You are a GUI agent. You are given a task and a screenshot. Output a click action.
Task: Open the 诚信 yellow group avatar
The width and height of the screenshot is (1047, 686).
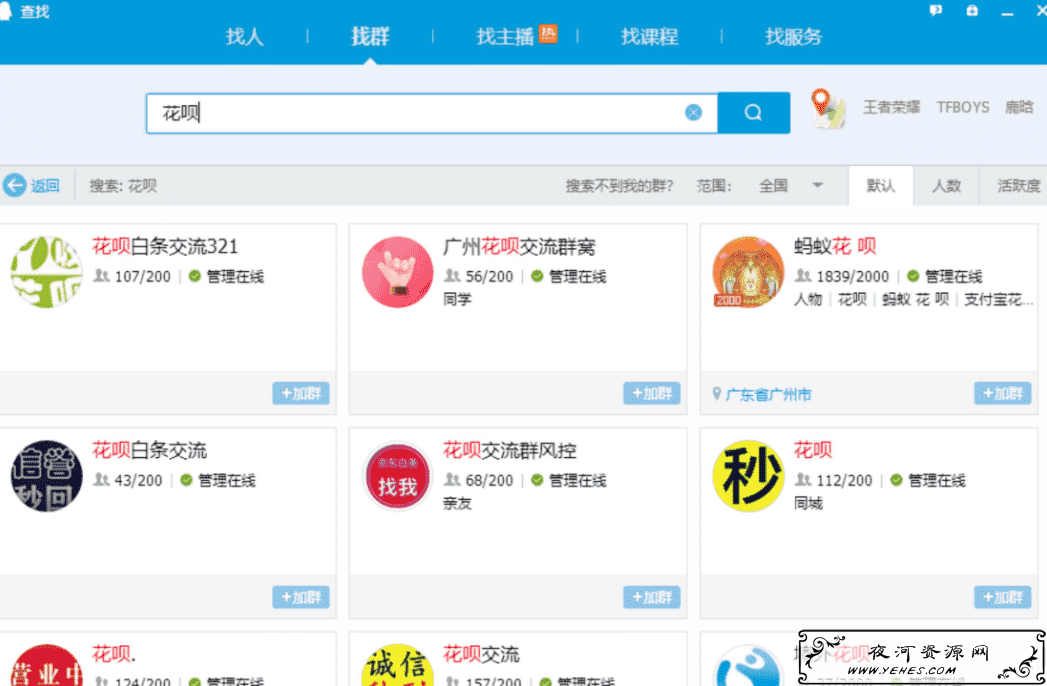pos(397,665)
